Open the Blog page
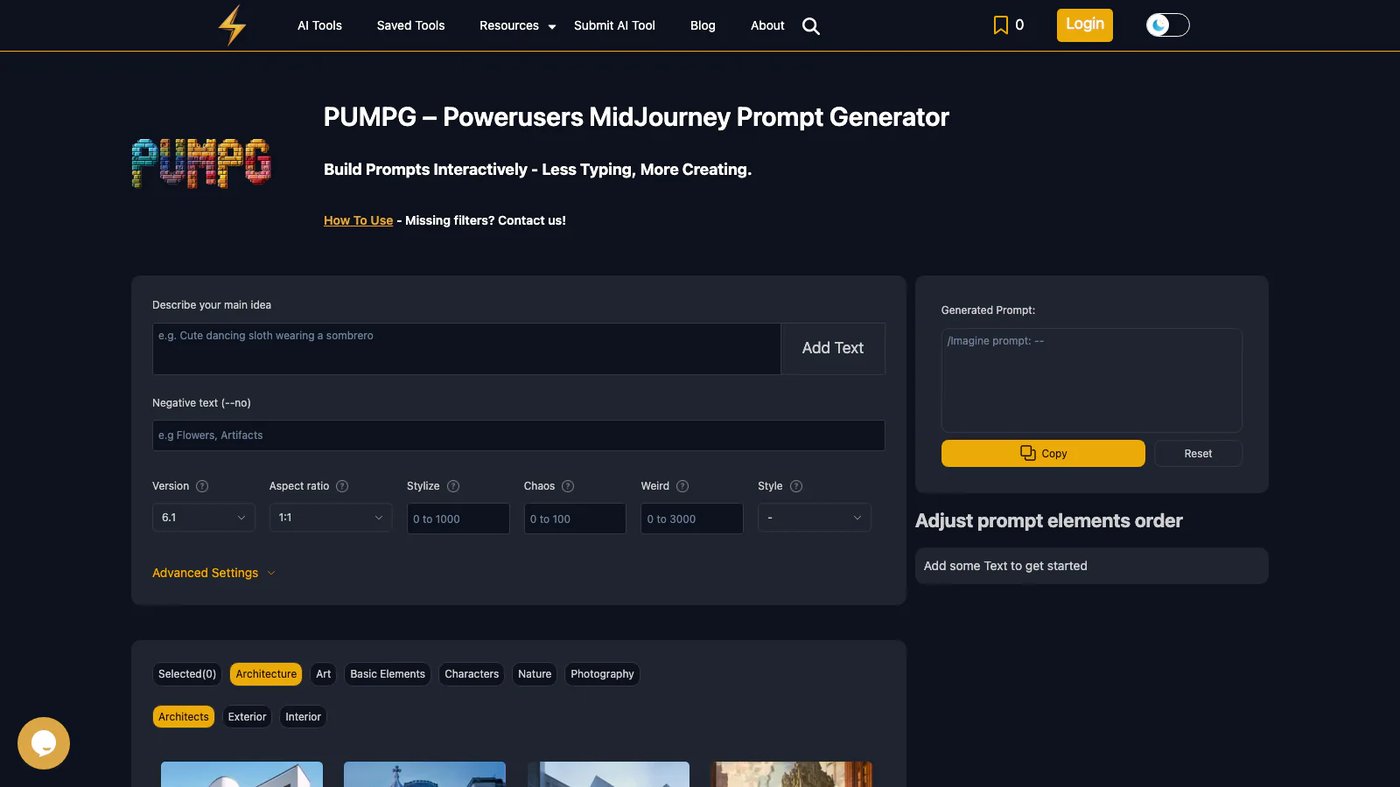The image size is (1400, 787). click(x=703, y=26)
